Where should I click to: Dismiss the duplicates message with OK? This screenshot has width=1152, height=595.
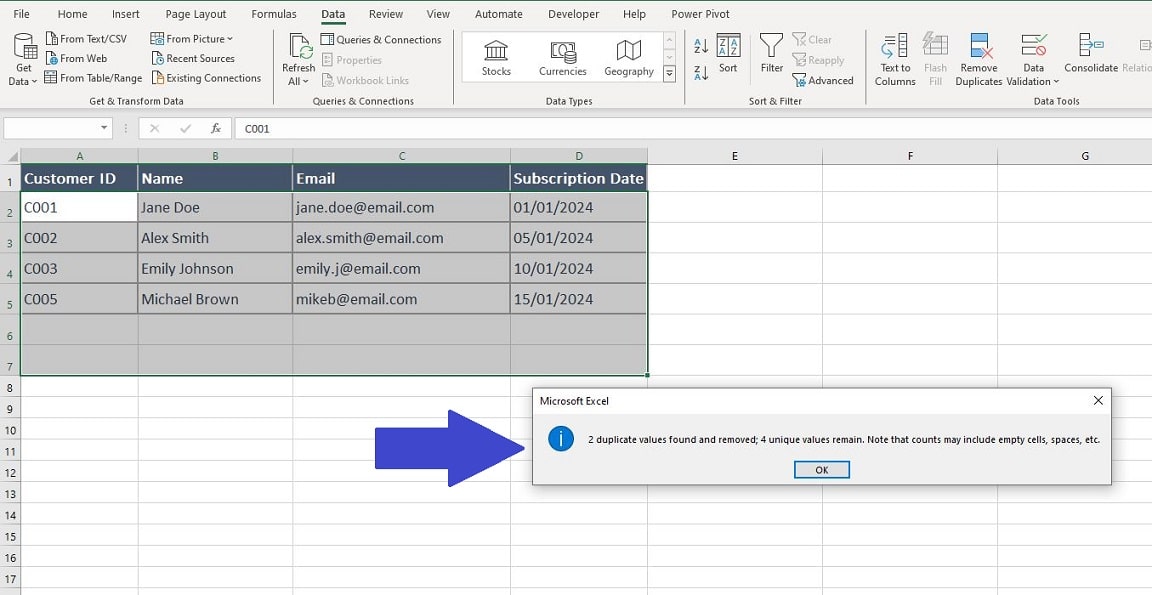(x=821, y=469)
